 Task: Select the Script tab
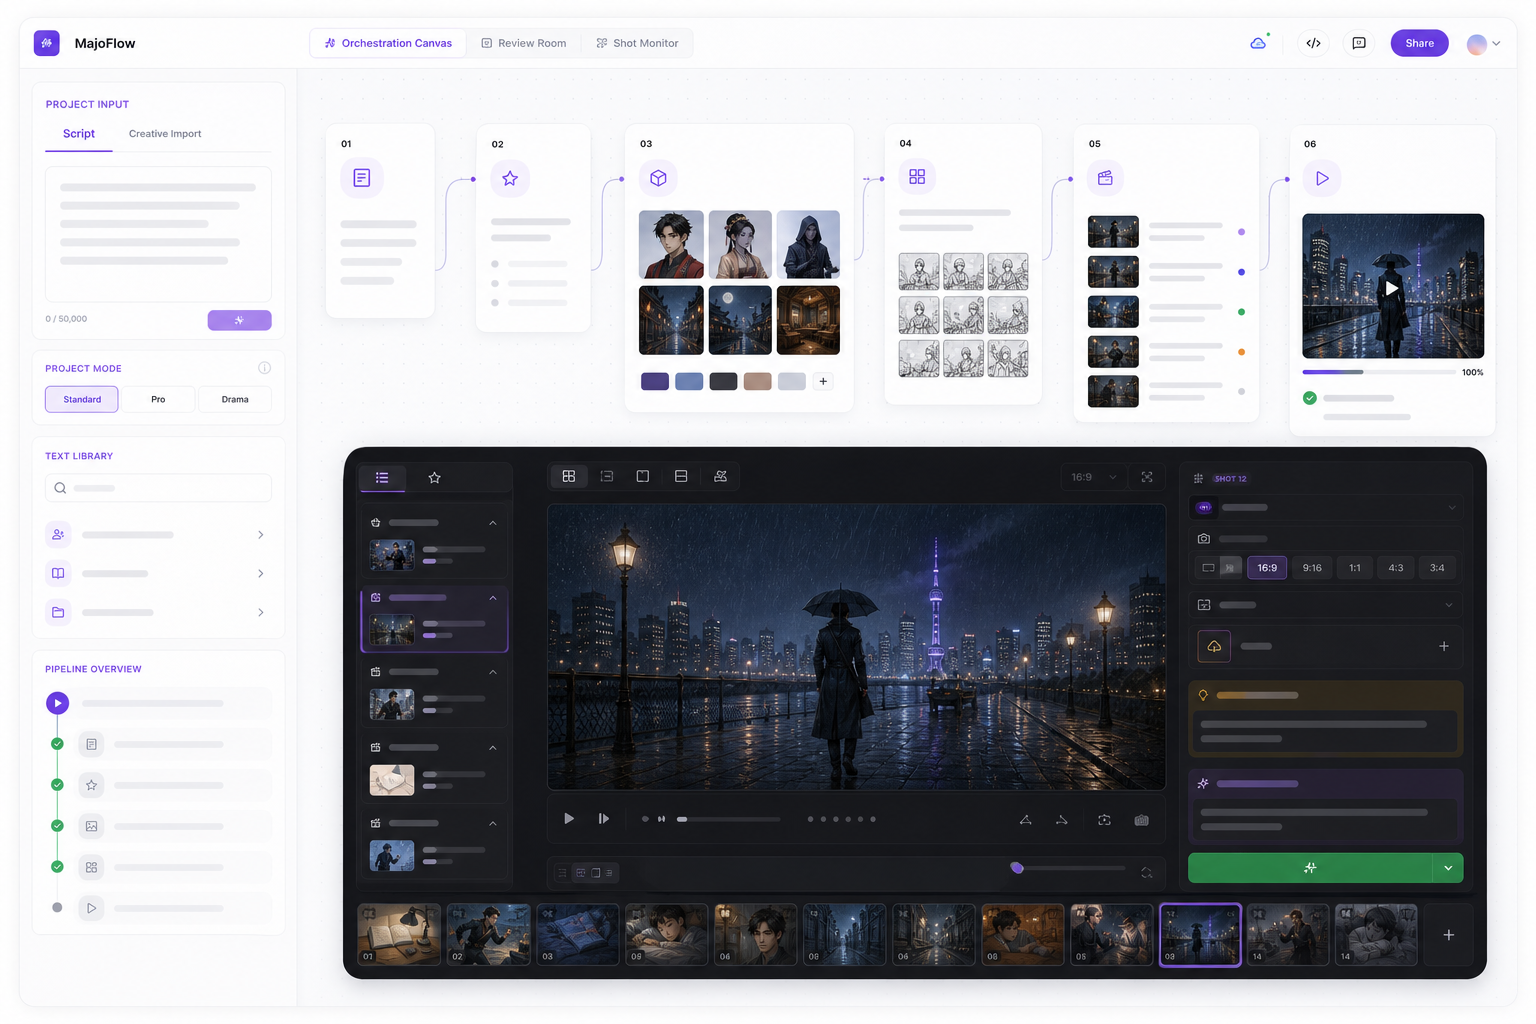(x=79, y=134)
